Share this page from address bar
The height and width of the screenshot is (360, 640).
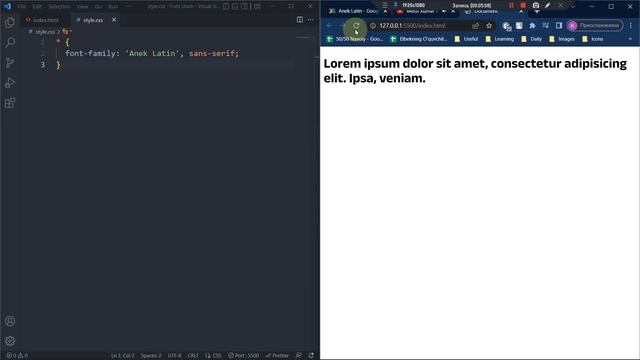point(476,26)
